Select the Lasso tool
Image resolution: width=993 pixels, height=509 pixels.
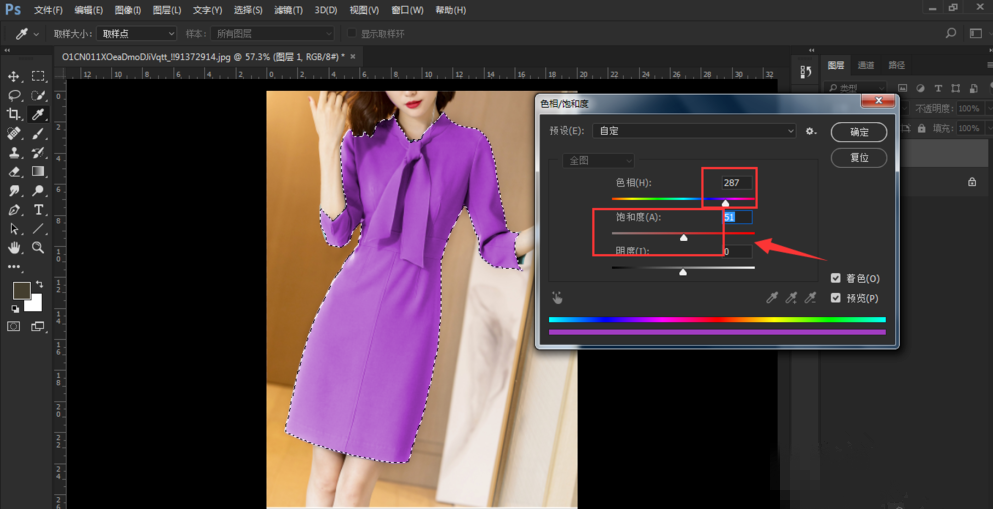(15, 96)
